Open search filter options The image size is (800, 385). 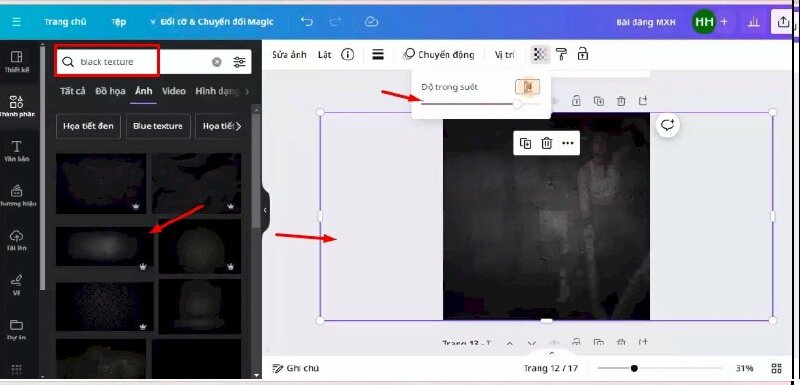239,62
